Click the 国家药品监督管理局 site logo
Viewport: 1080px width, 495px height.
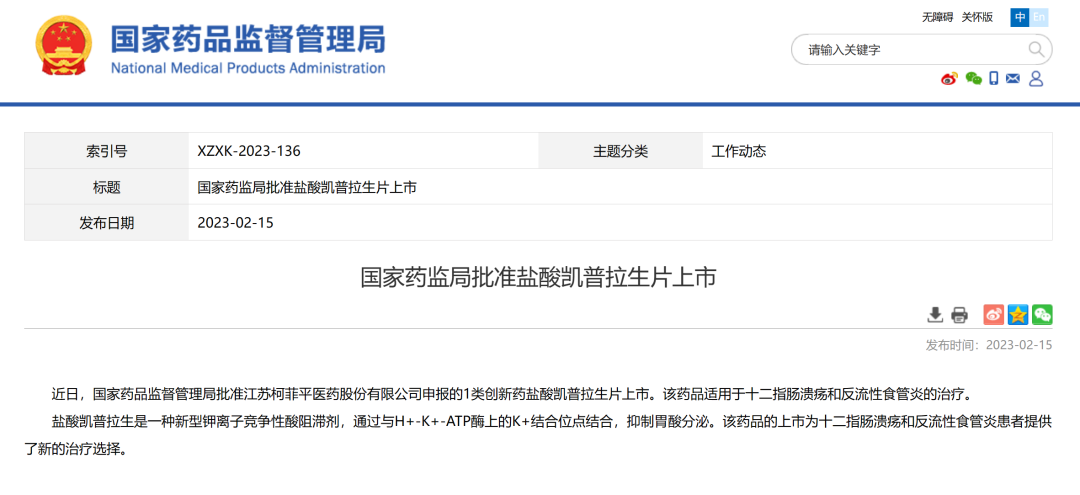tap(247, 49)
